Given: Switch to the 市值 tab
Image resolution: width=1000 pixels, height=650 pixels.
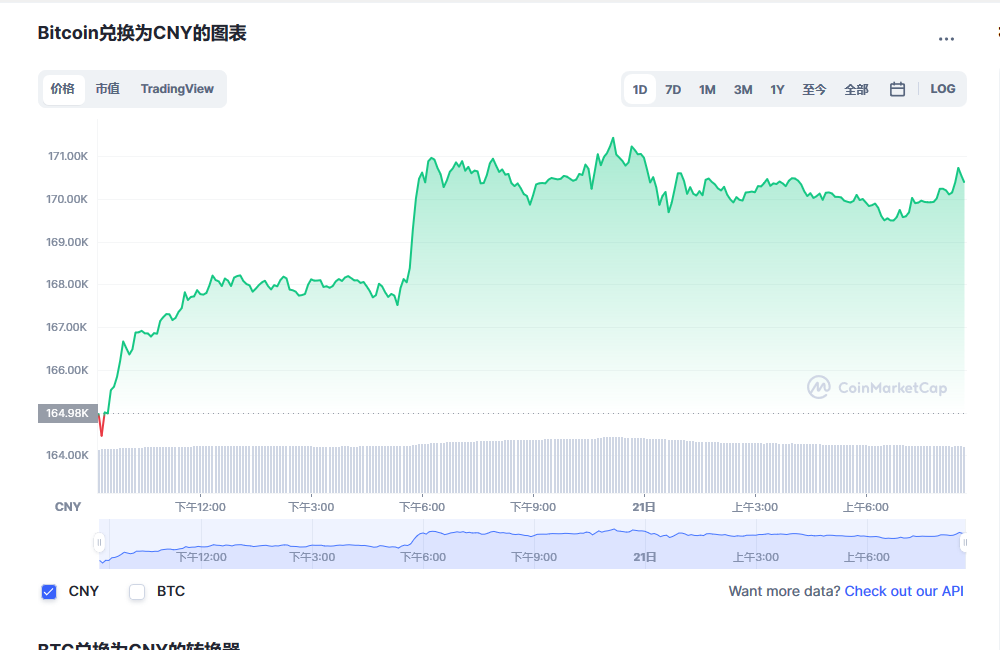Looking at the screenshot, I should [107, 89].
